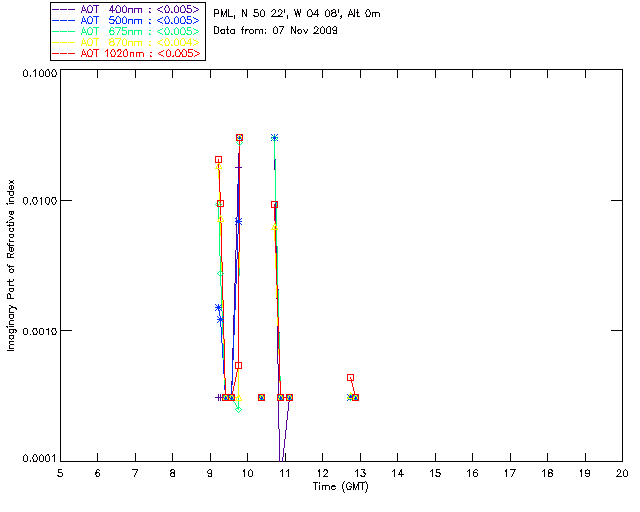Click the x-axis tick label 10
The image size is (640, 512).
247,474
